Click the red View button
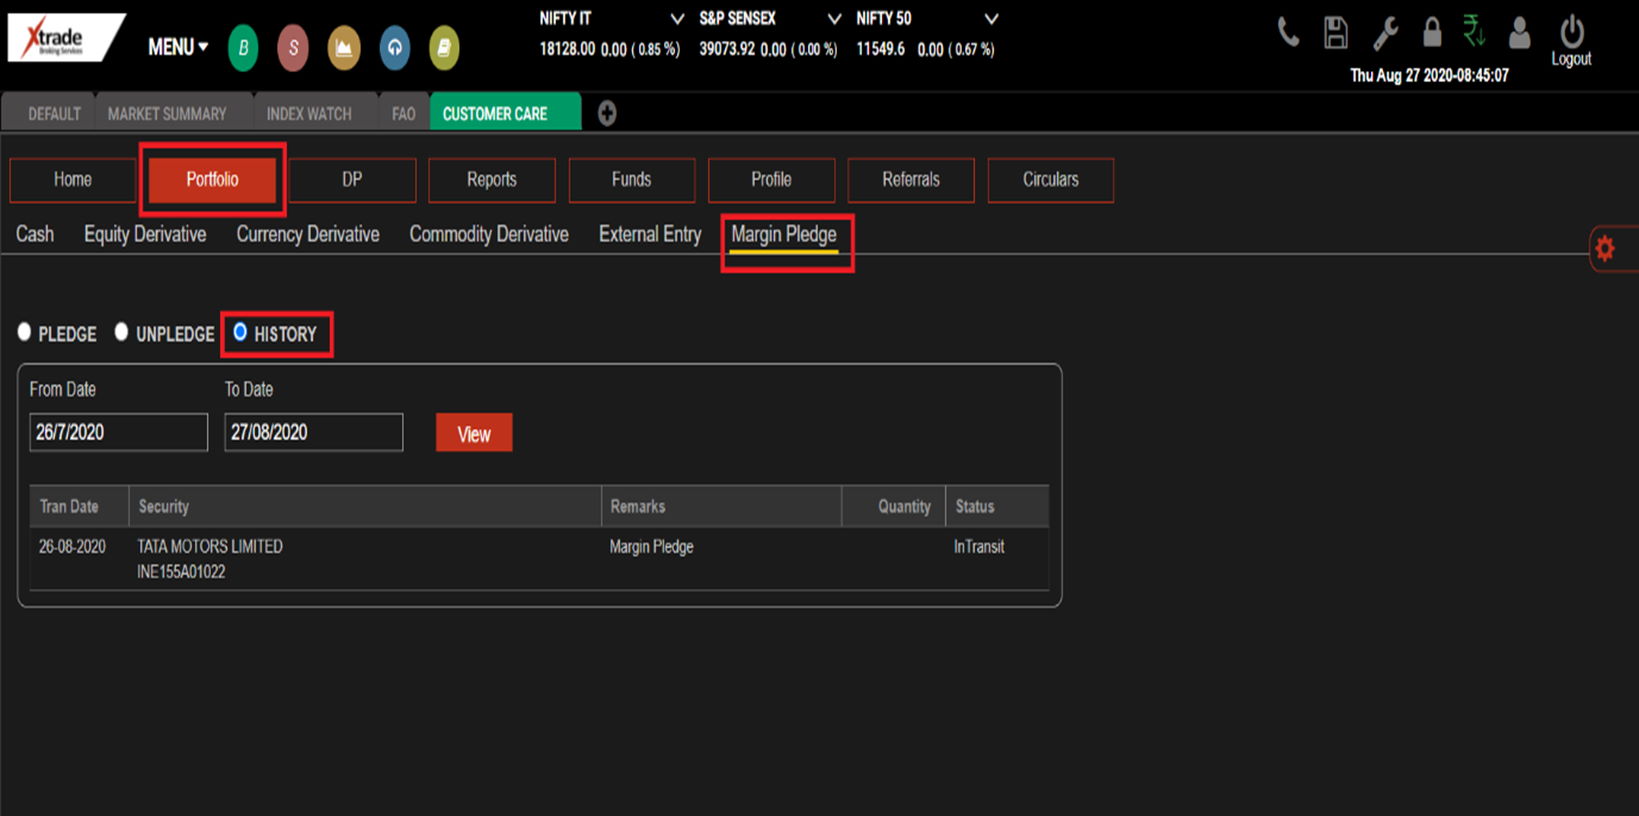Screen dimensions: 1639x816 coord(474,433)
